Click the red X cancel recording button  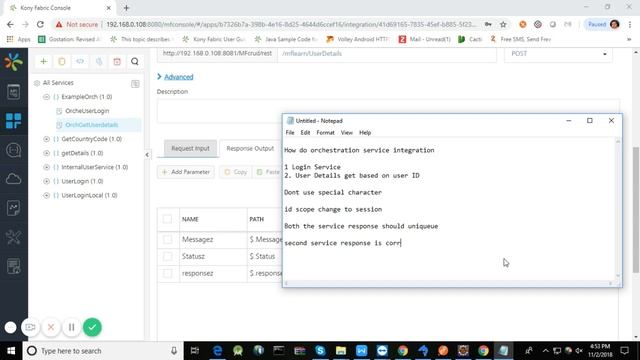(x=51, y=327)
